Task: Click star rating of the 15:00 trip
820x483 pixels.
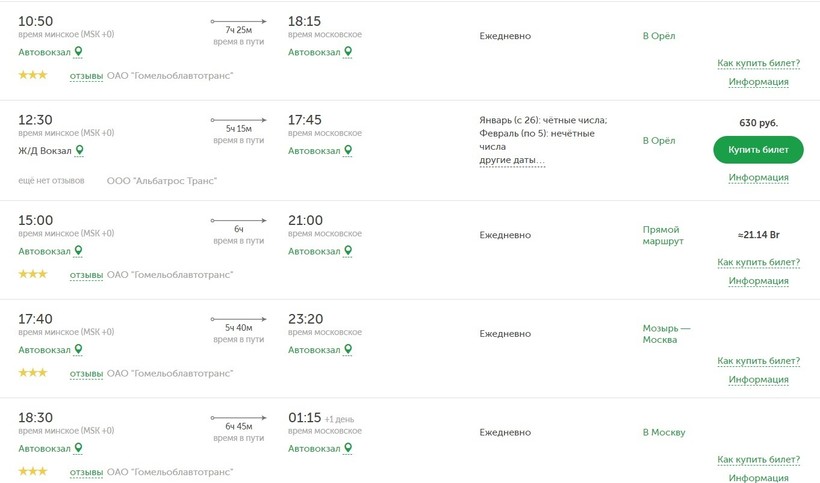Action: pyautogui.click(x=33, y=274)
